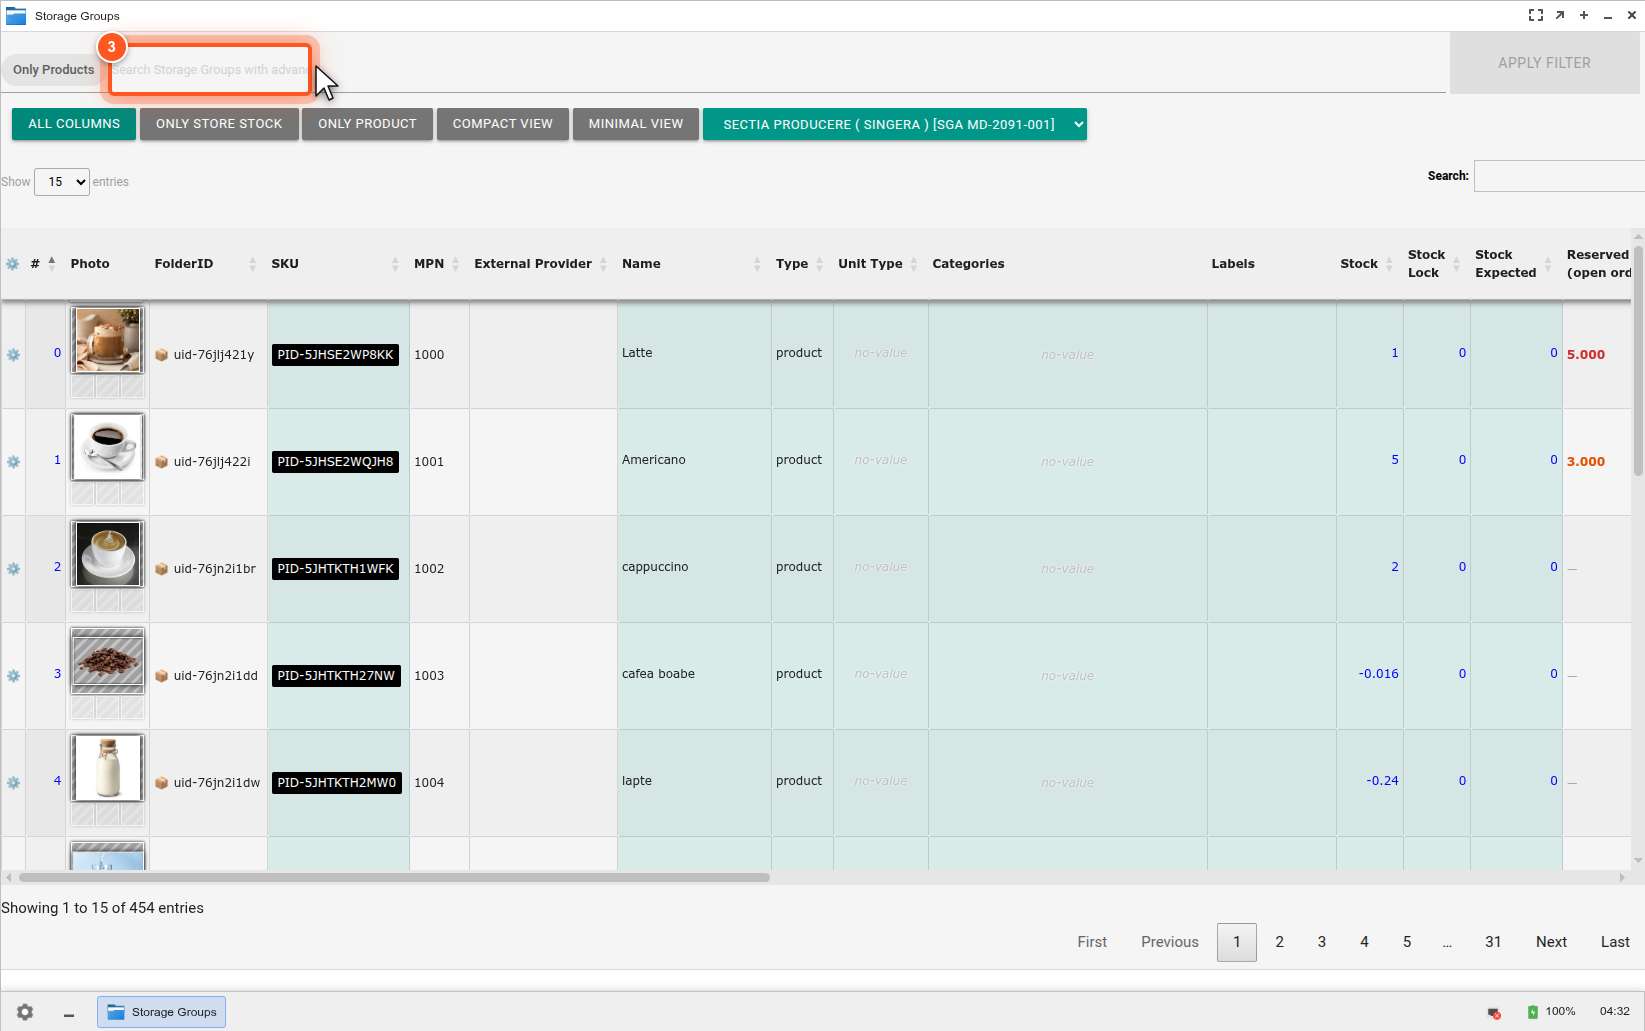Click the vertical table scrollbar
1645x1031 pixels.
pos(1638,360)
